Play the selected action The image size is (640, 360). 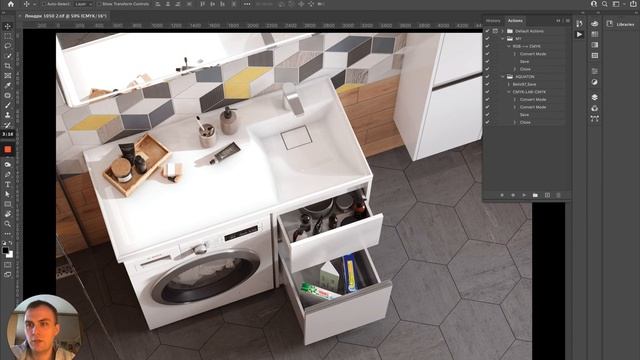tap(524, 195)
